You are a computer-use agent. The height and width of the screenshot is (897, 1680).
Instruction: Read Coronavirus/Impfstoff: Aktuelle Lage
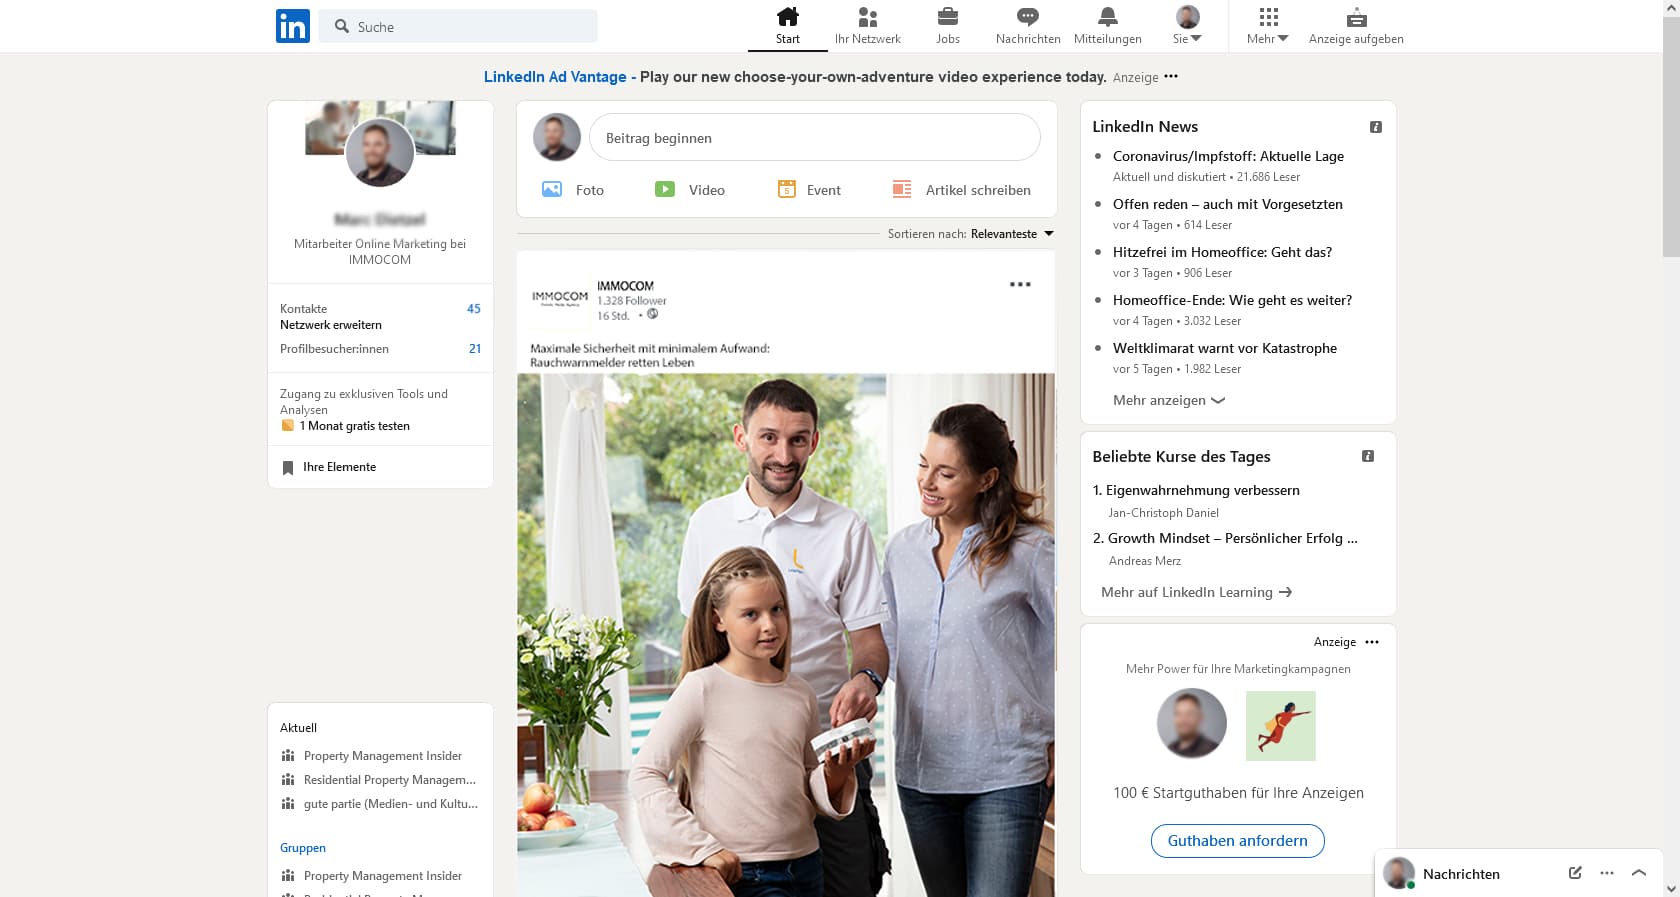tap(1228, 156)
